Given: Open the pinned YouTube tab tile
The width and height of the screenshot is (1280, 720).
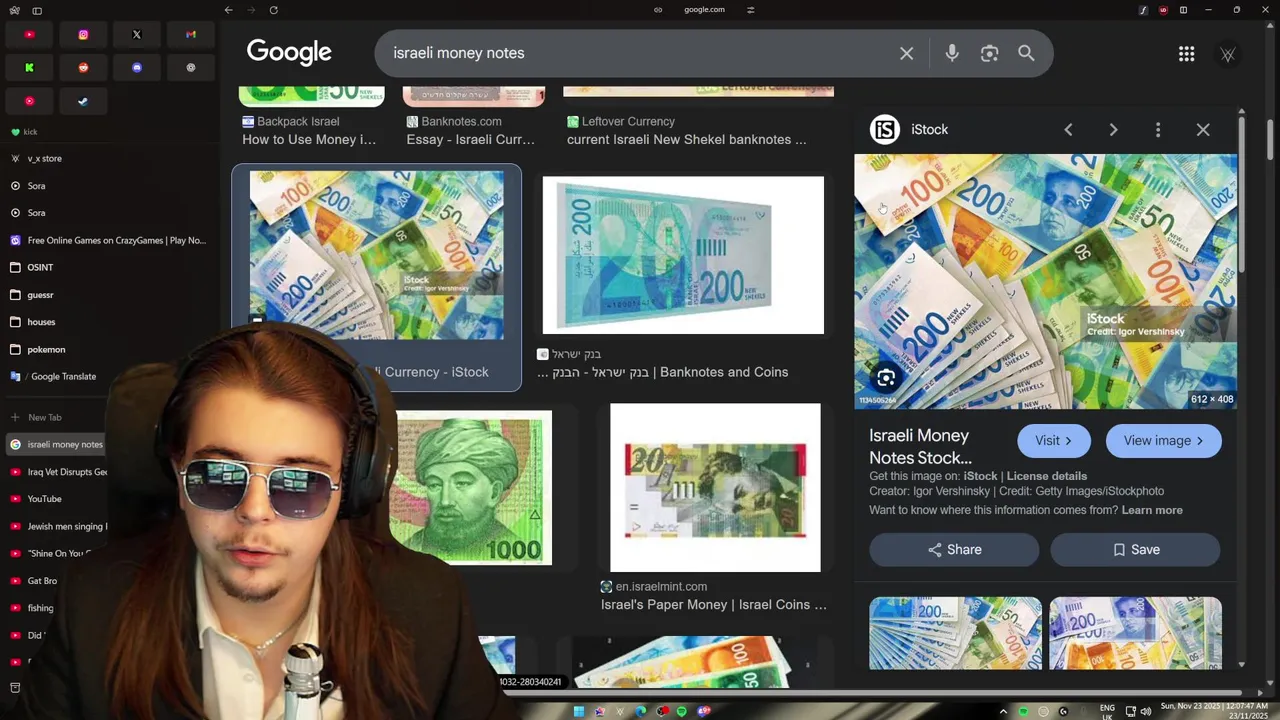Looking at the screenshot, I should click(x=30, y=35).
